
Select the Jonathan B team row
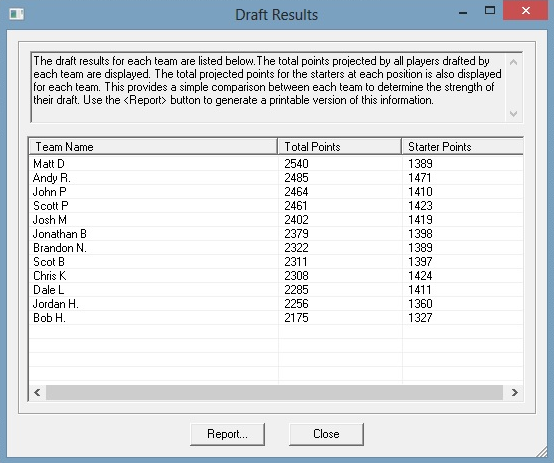[276, 234]
